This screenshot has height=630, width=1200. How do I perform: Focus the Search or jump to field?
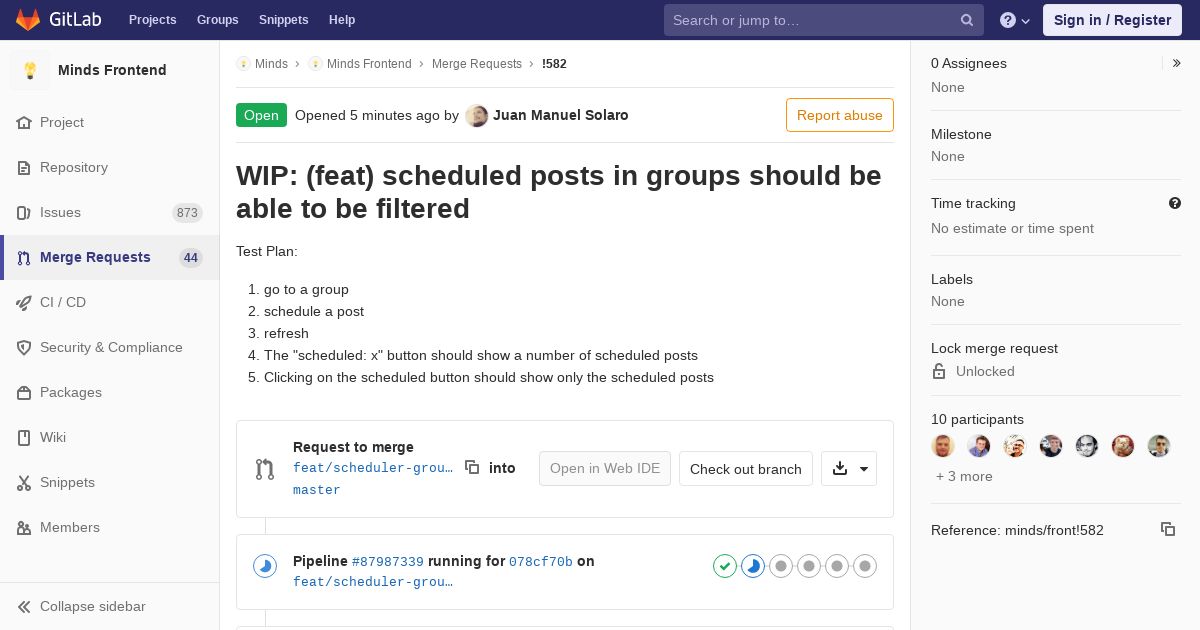[810, 20]
